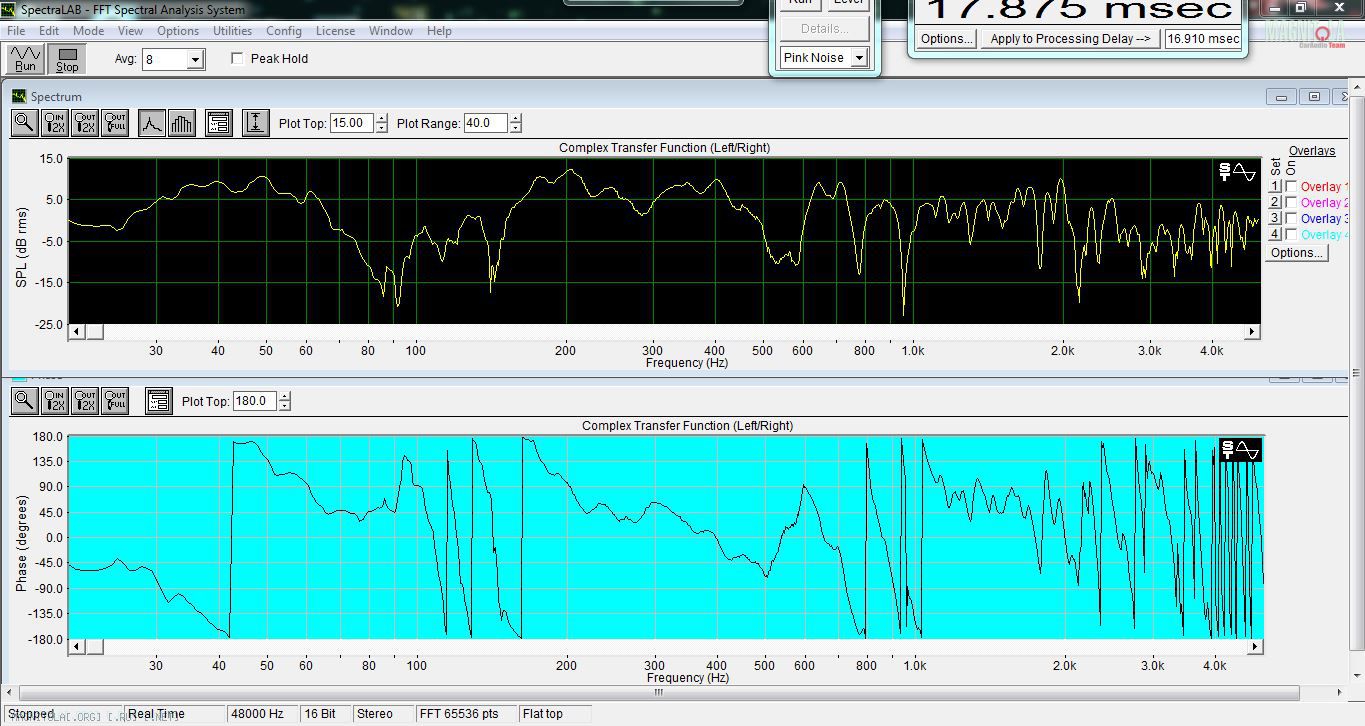Click the Spectrum Plot Top input field
The height and width of the screenshot is (726, 1365).
(351, 123)
